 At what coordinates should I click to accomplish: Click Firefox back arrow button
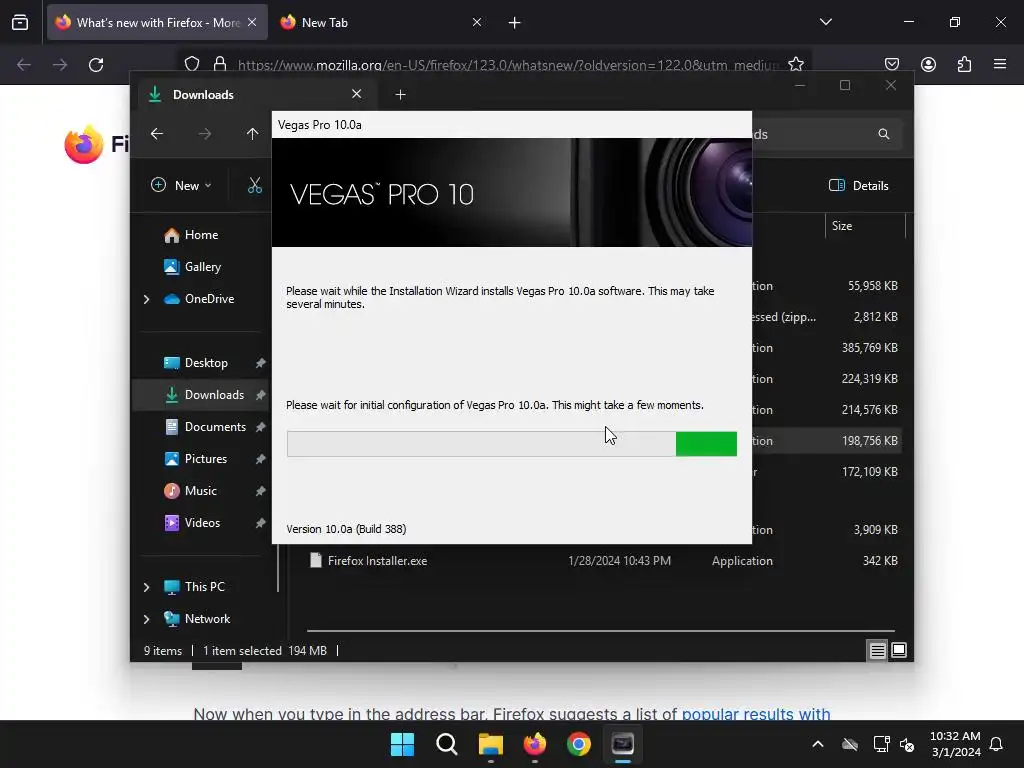(24, 65)
